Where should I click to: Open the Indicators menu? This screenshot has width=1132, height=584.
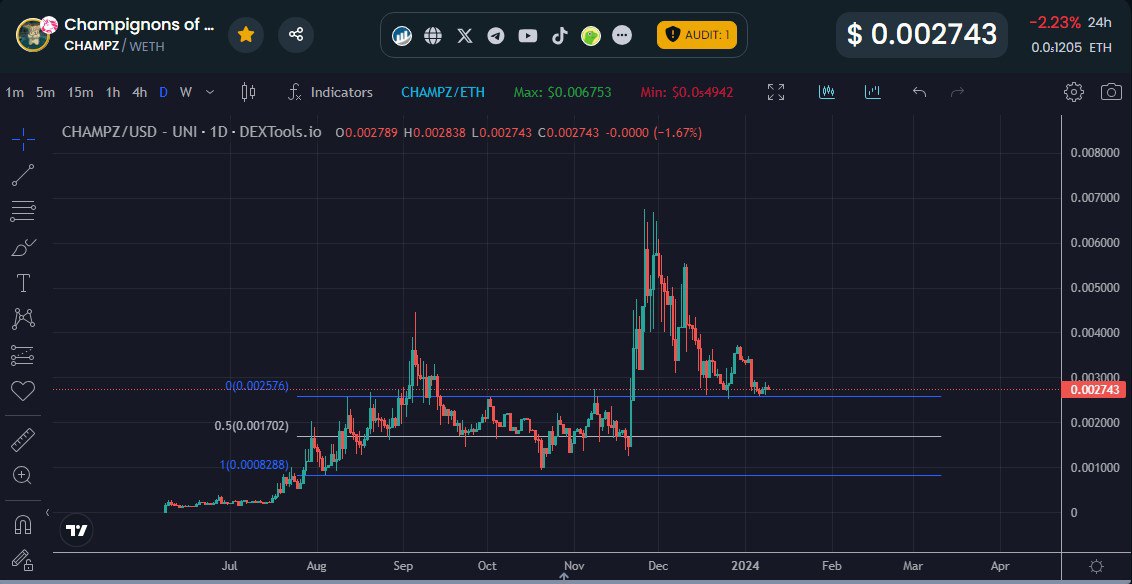(331, 92)
